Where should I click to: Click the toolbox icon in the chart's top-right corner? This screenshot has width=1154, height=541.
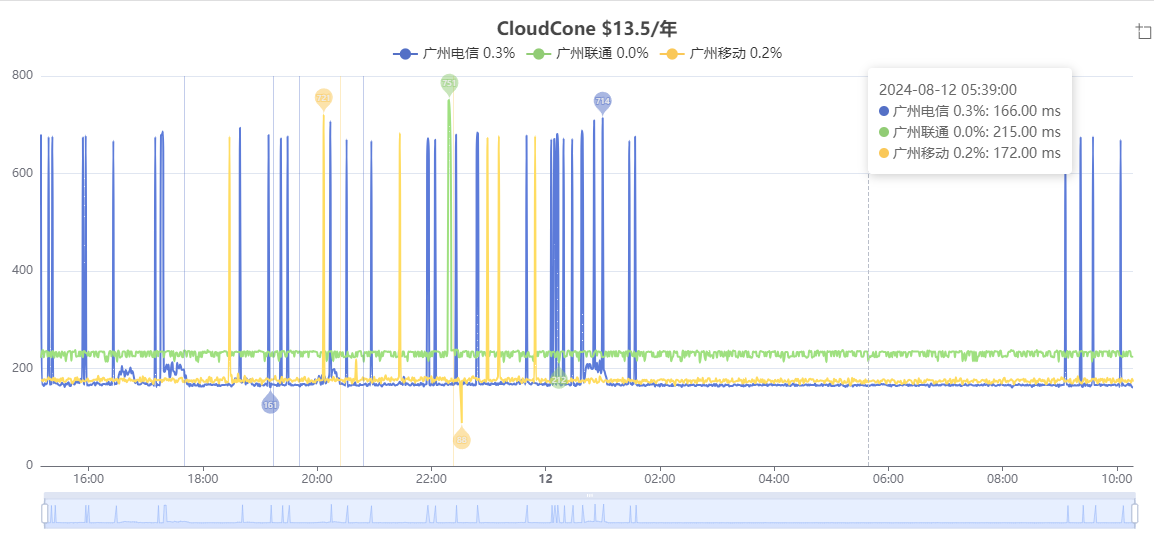click(x=1144, y=31)
